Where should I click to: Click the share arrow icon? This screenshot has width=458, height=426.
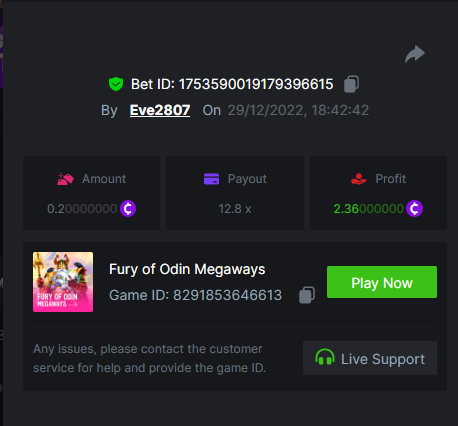415,54
